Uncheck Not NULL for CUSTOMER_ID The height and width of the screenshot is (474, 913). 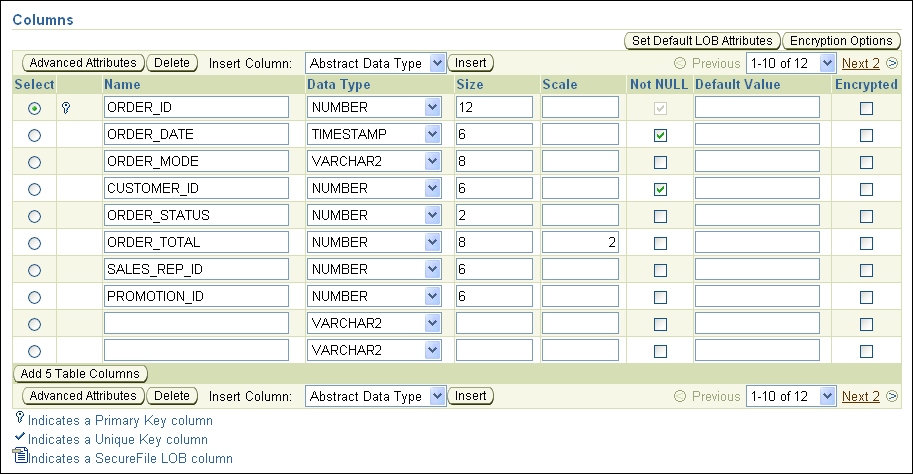[x=660, y=189]
